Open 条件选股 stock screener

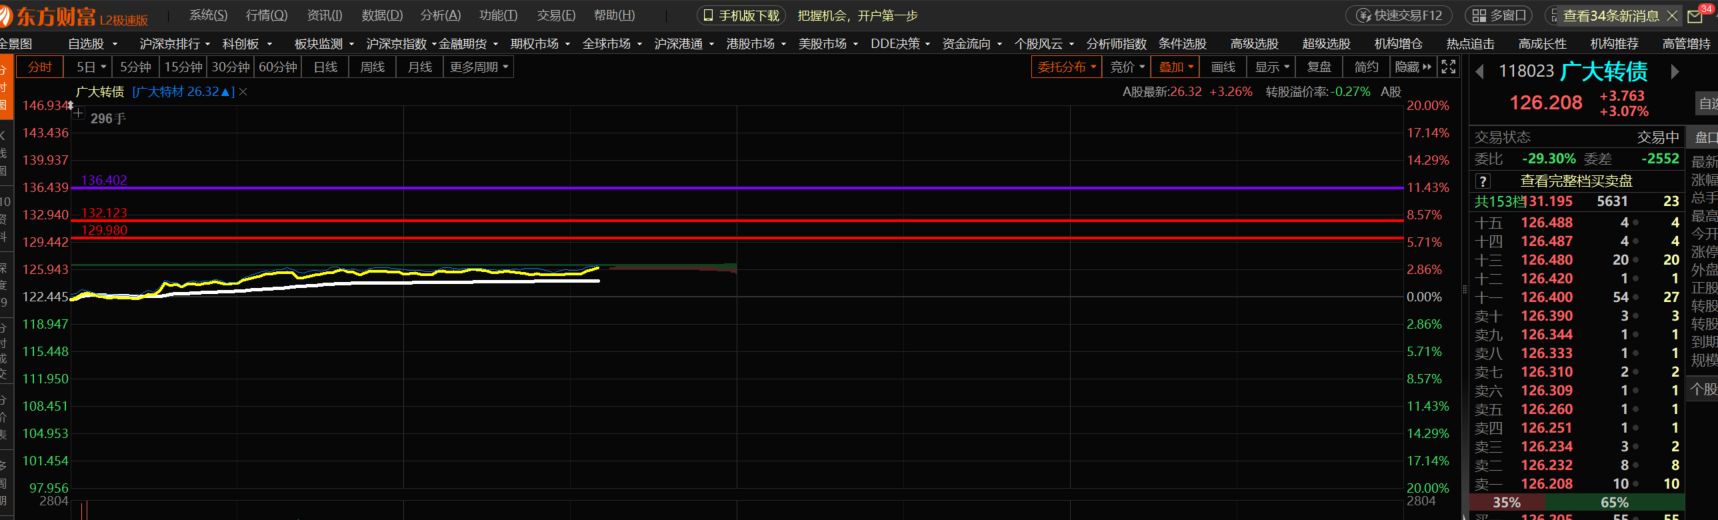pos(1182,44)
